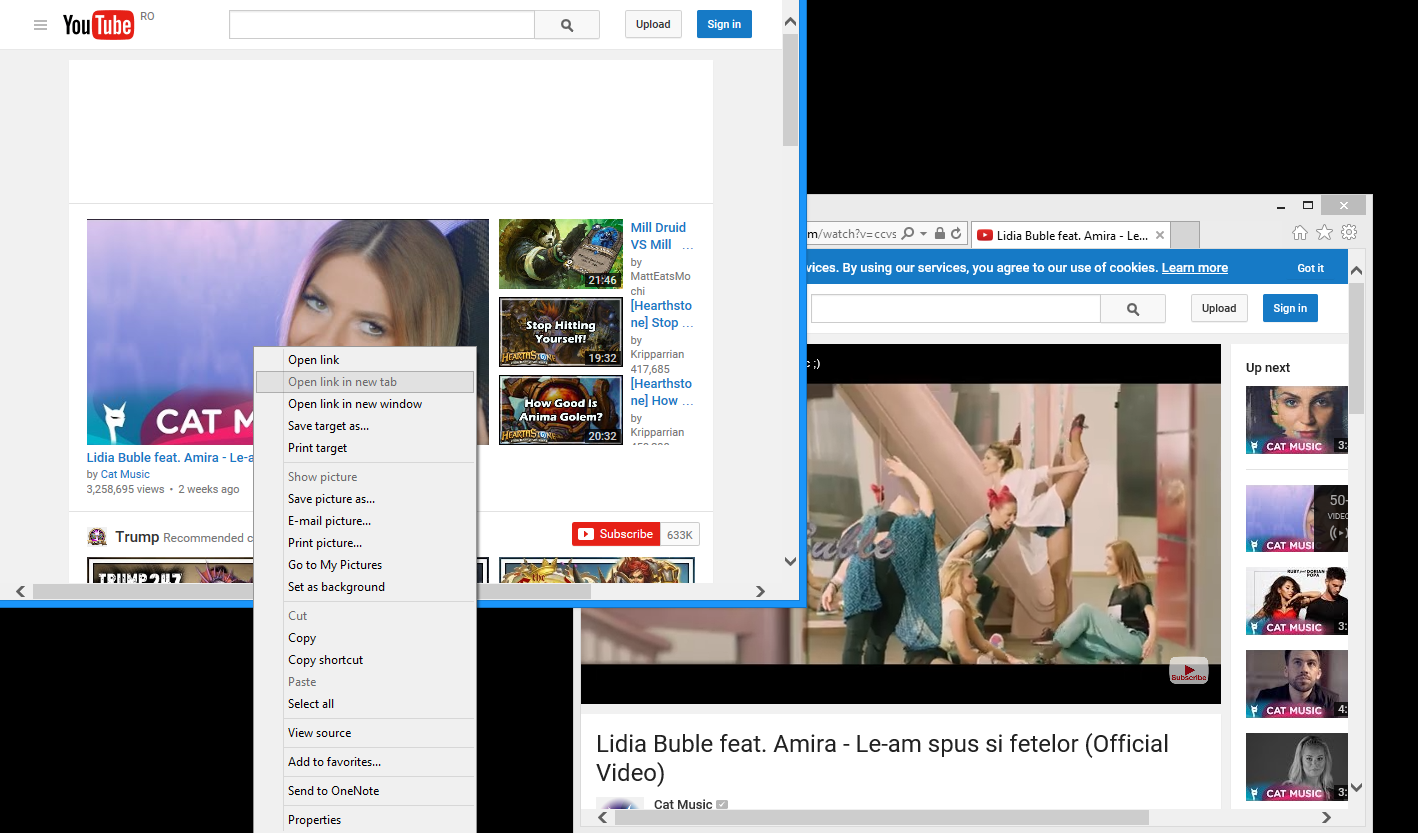Select 'Select all' in context menu
Image resolution: width=1418 pixels, height=833 pixels.
[365, 704]
